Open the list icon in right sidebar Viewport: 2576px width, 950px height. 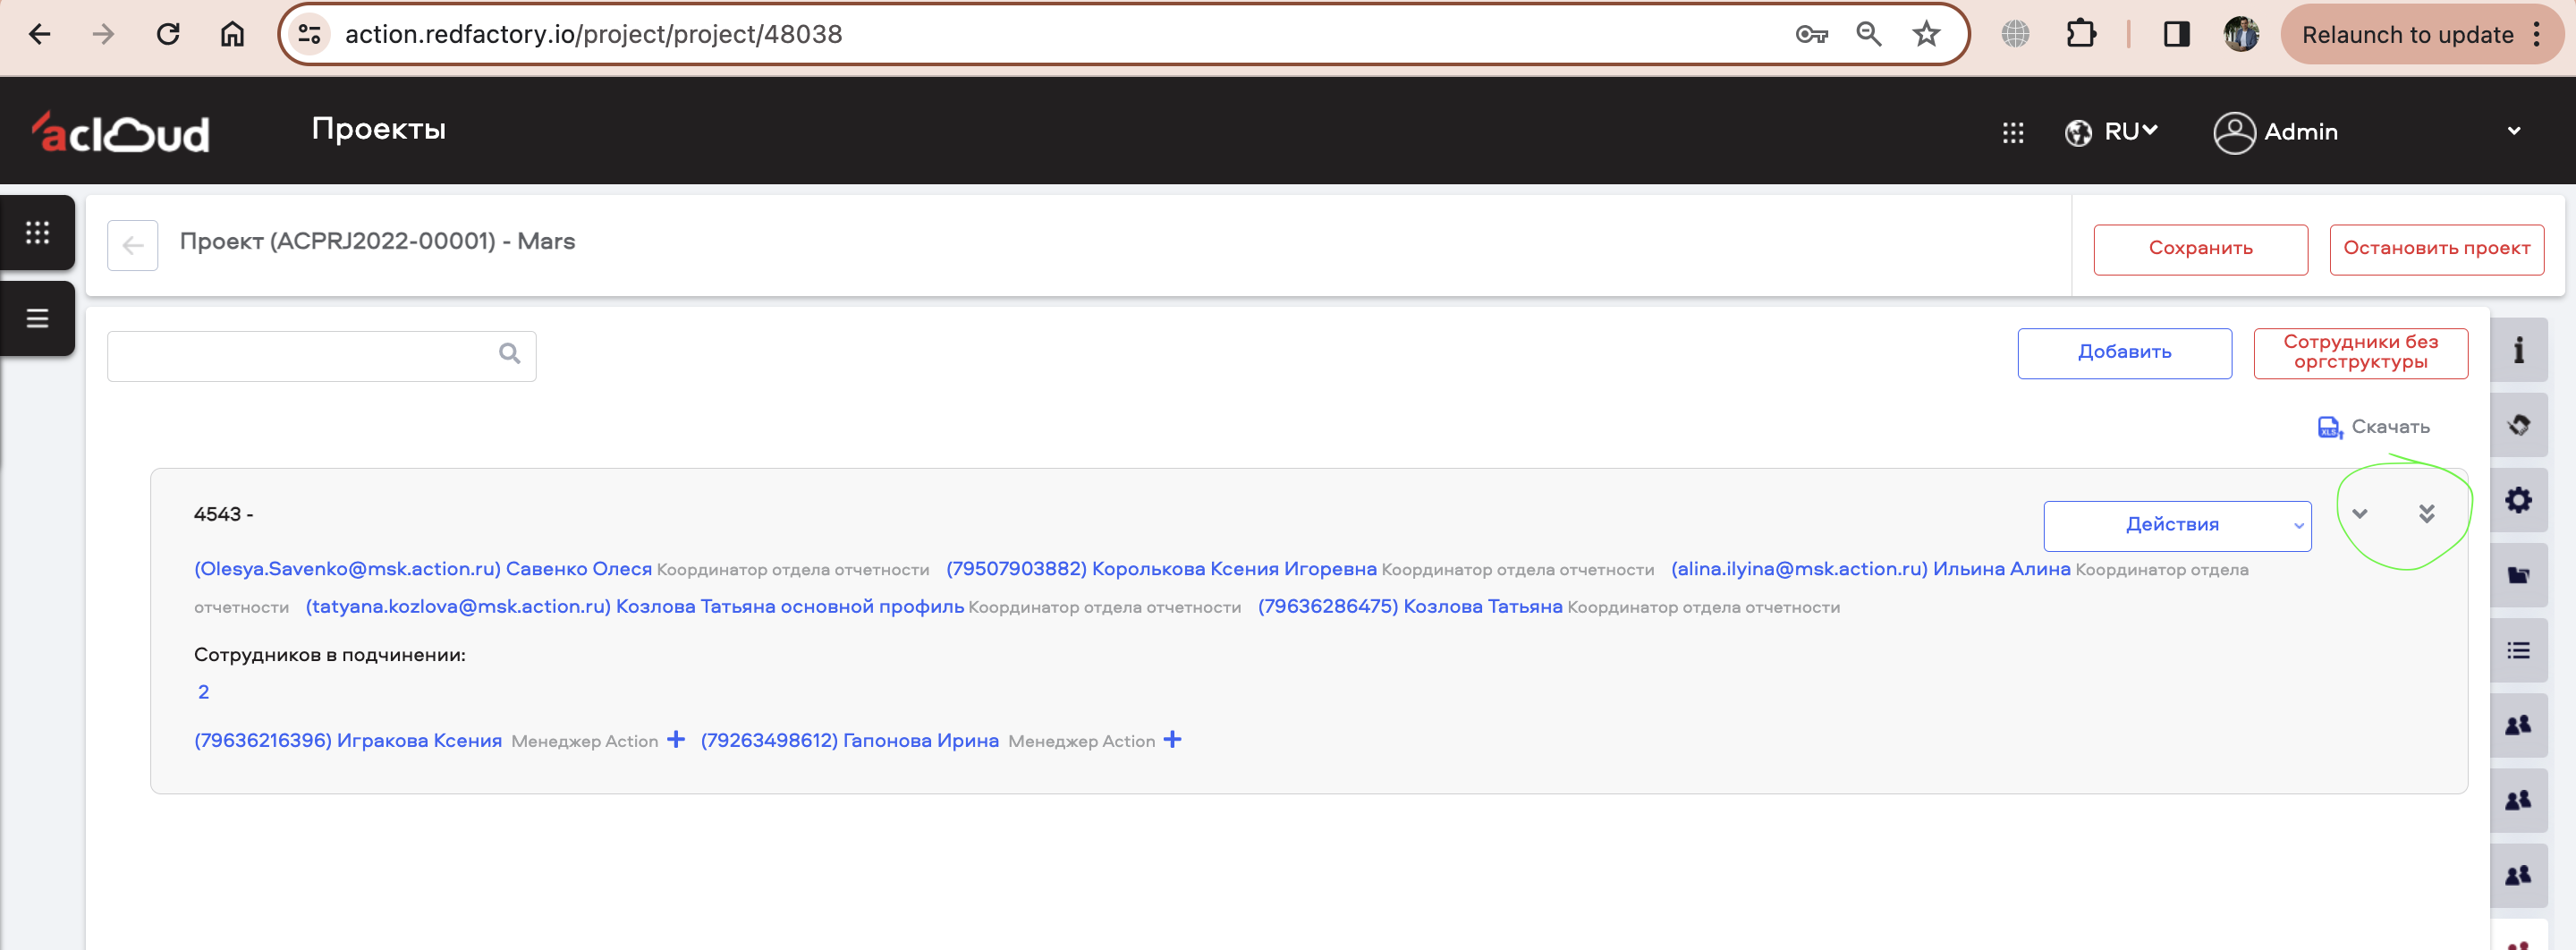pos(2518,650)
